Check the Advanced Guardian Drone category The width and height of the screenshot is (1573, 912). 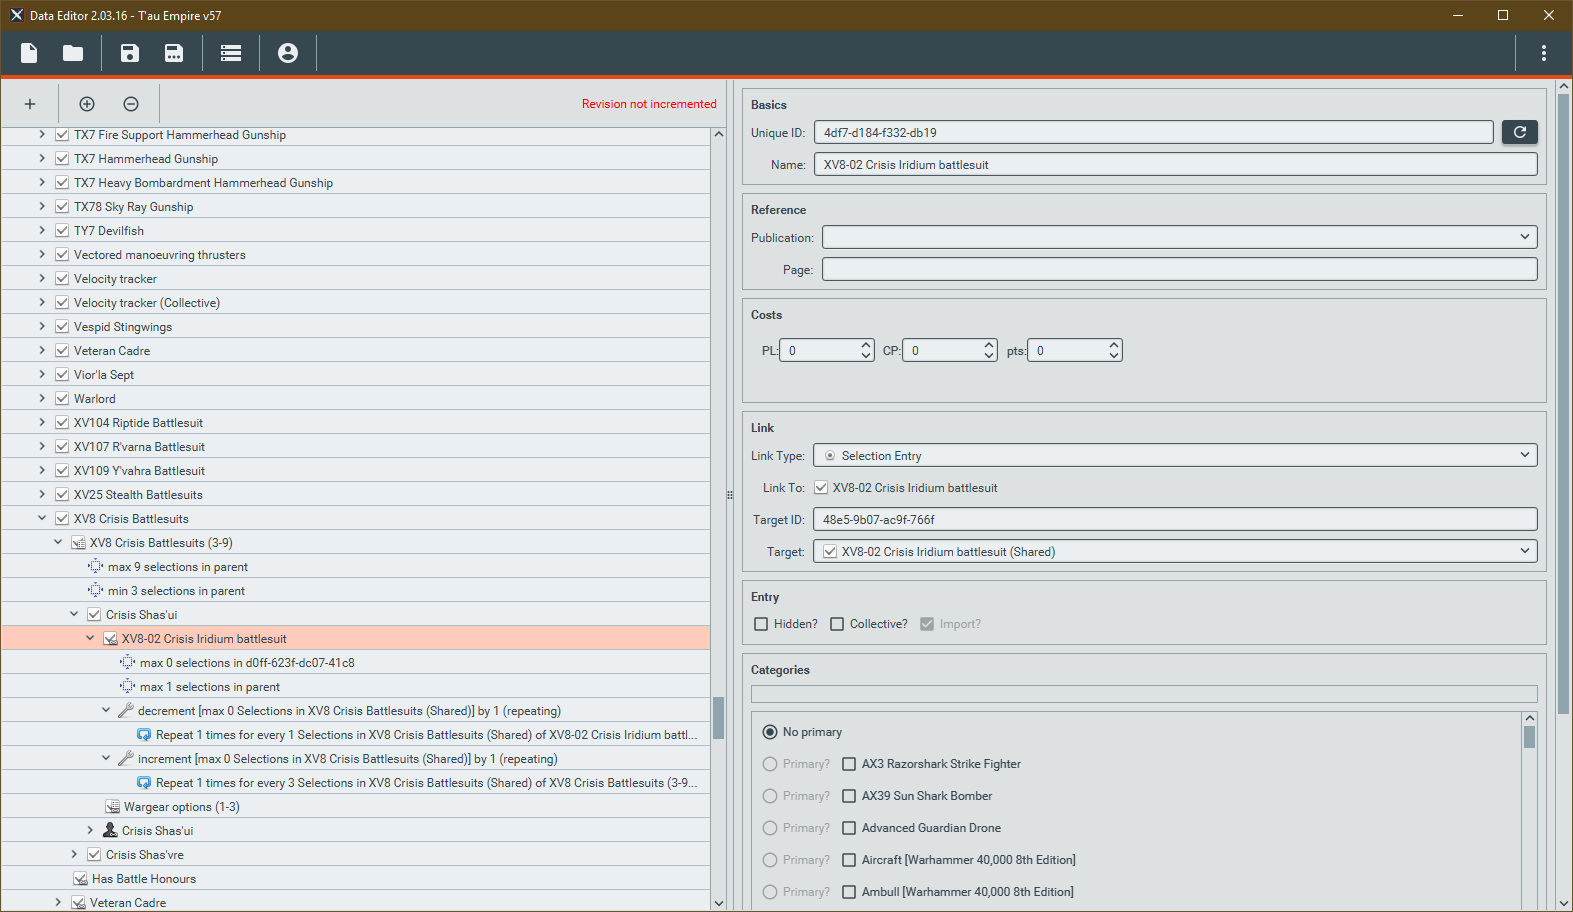849,828
